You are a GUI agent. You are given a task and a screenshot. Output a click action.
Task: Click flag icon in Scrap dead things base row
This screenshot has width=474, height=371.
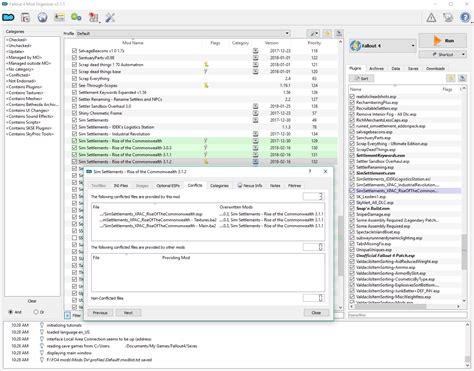[206, 71]
